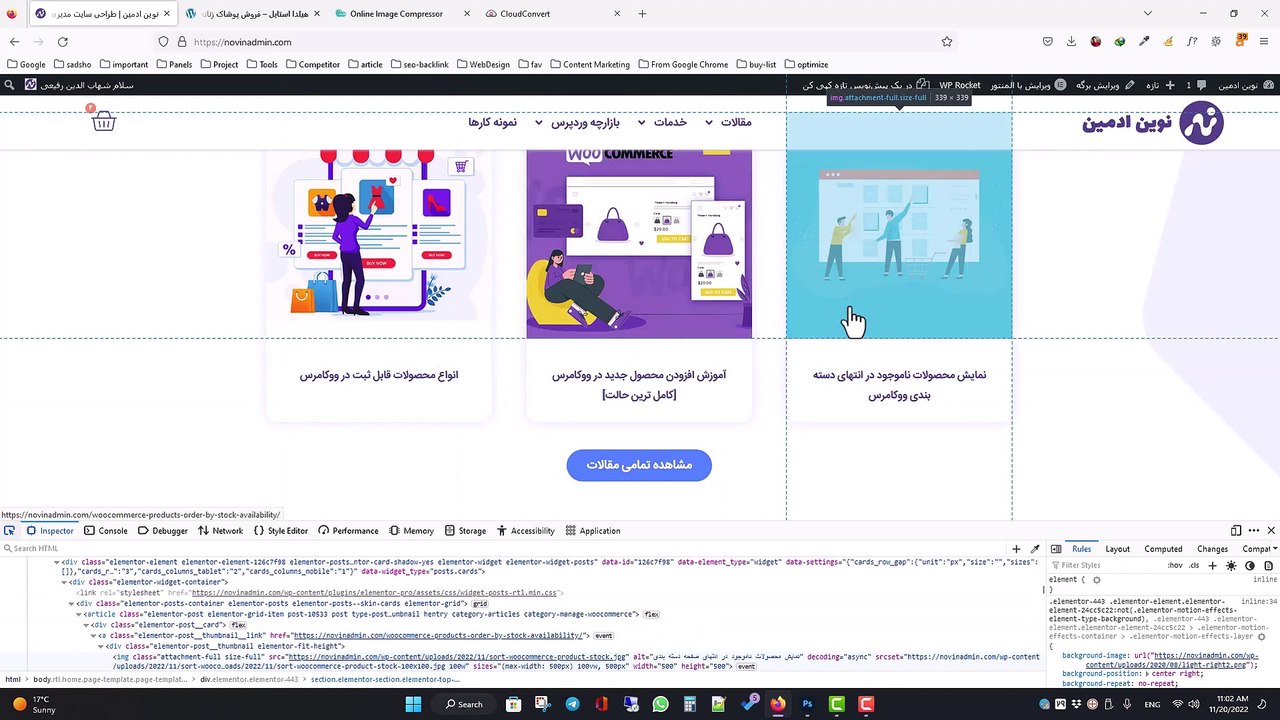Open Photoshop from the taskbar
Screen dimensions: 1280x720
pos(807,704)
